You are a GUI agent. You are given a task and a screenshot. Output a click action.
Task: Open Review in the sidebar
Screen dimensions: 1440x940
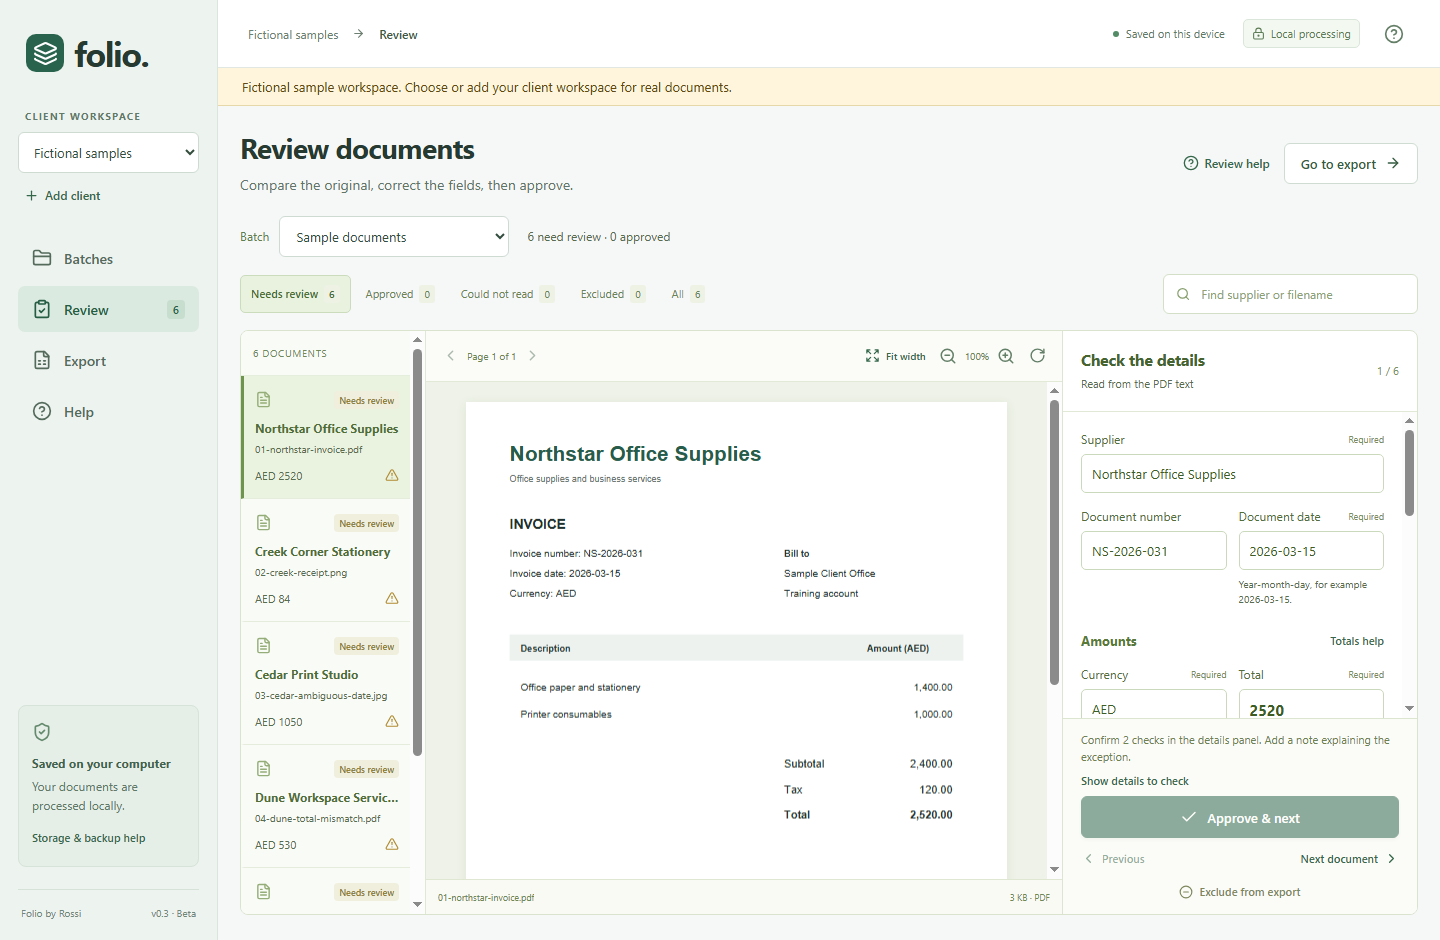click(108, 310)
